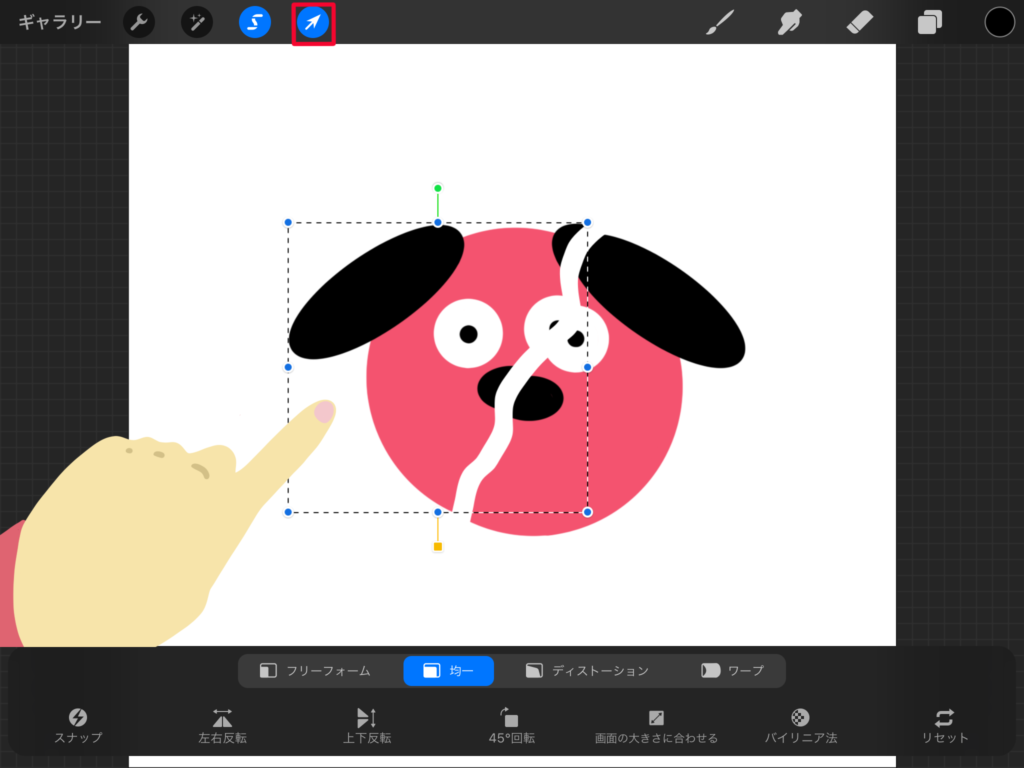Flip horizontally with 左右反転
This screenshot has height=768, width=1024.
pos(222,726)
